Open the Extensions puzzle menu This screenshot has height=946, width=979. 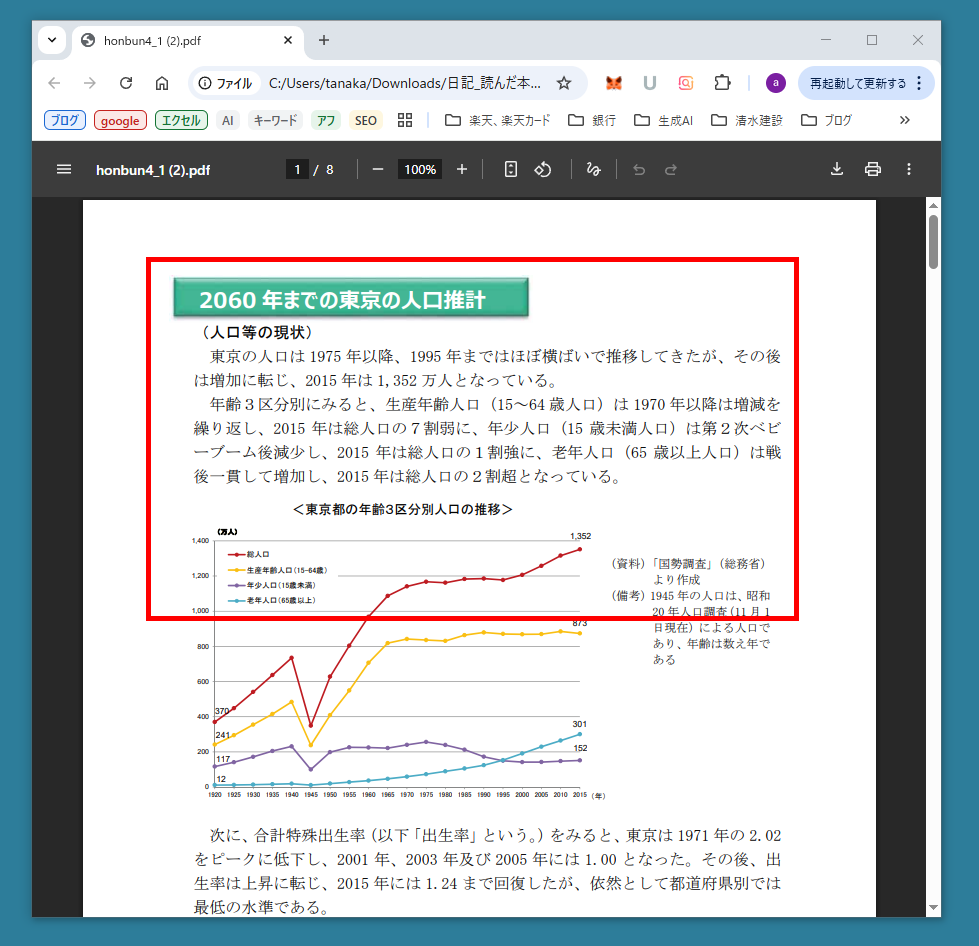(722, 83)
